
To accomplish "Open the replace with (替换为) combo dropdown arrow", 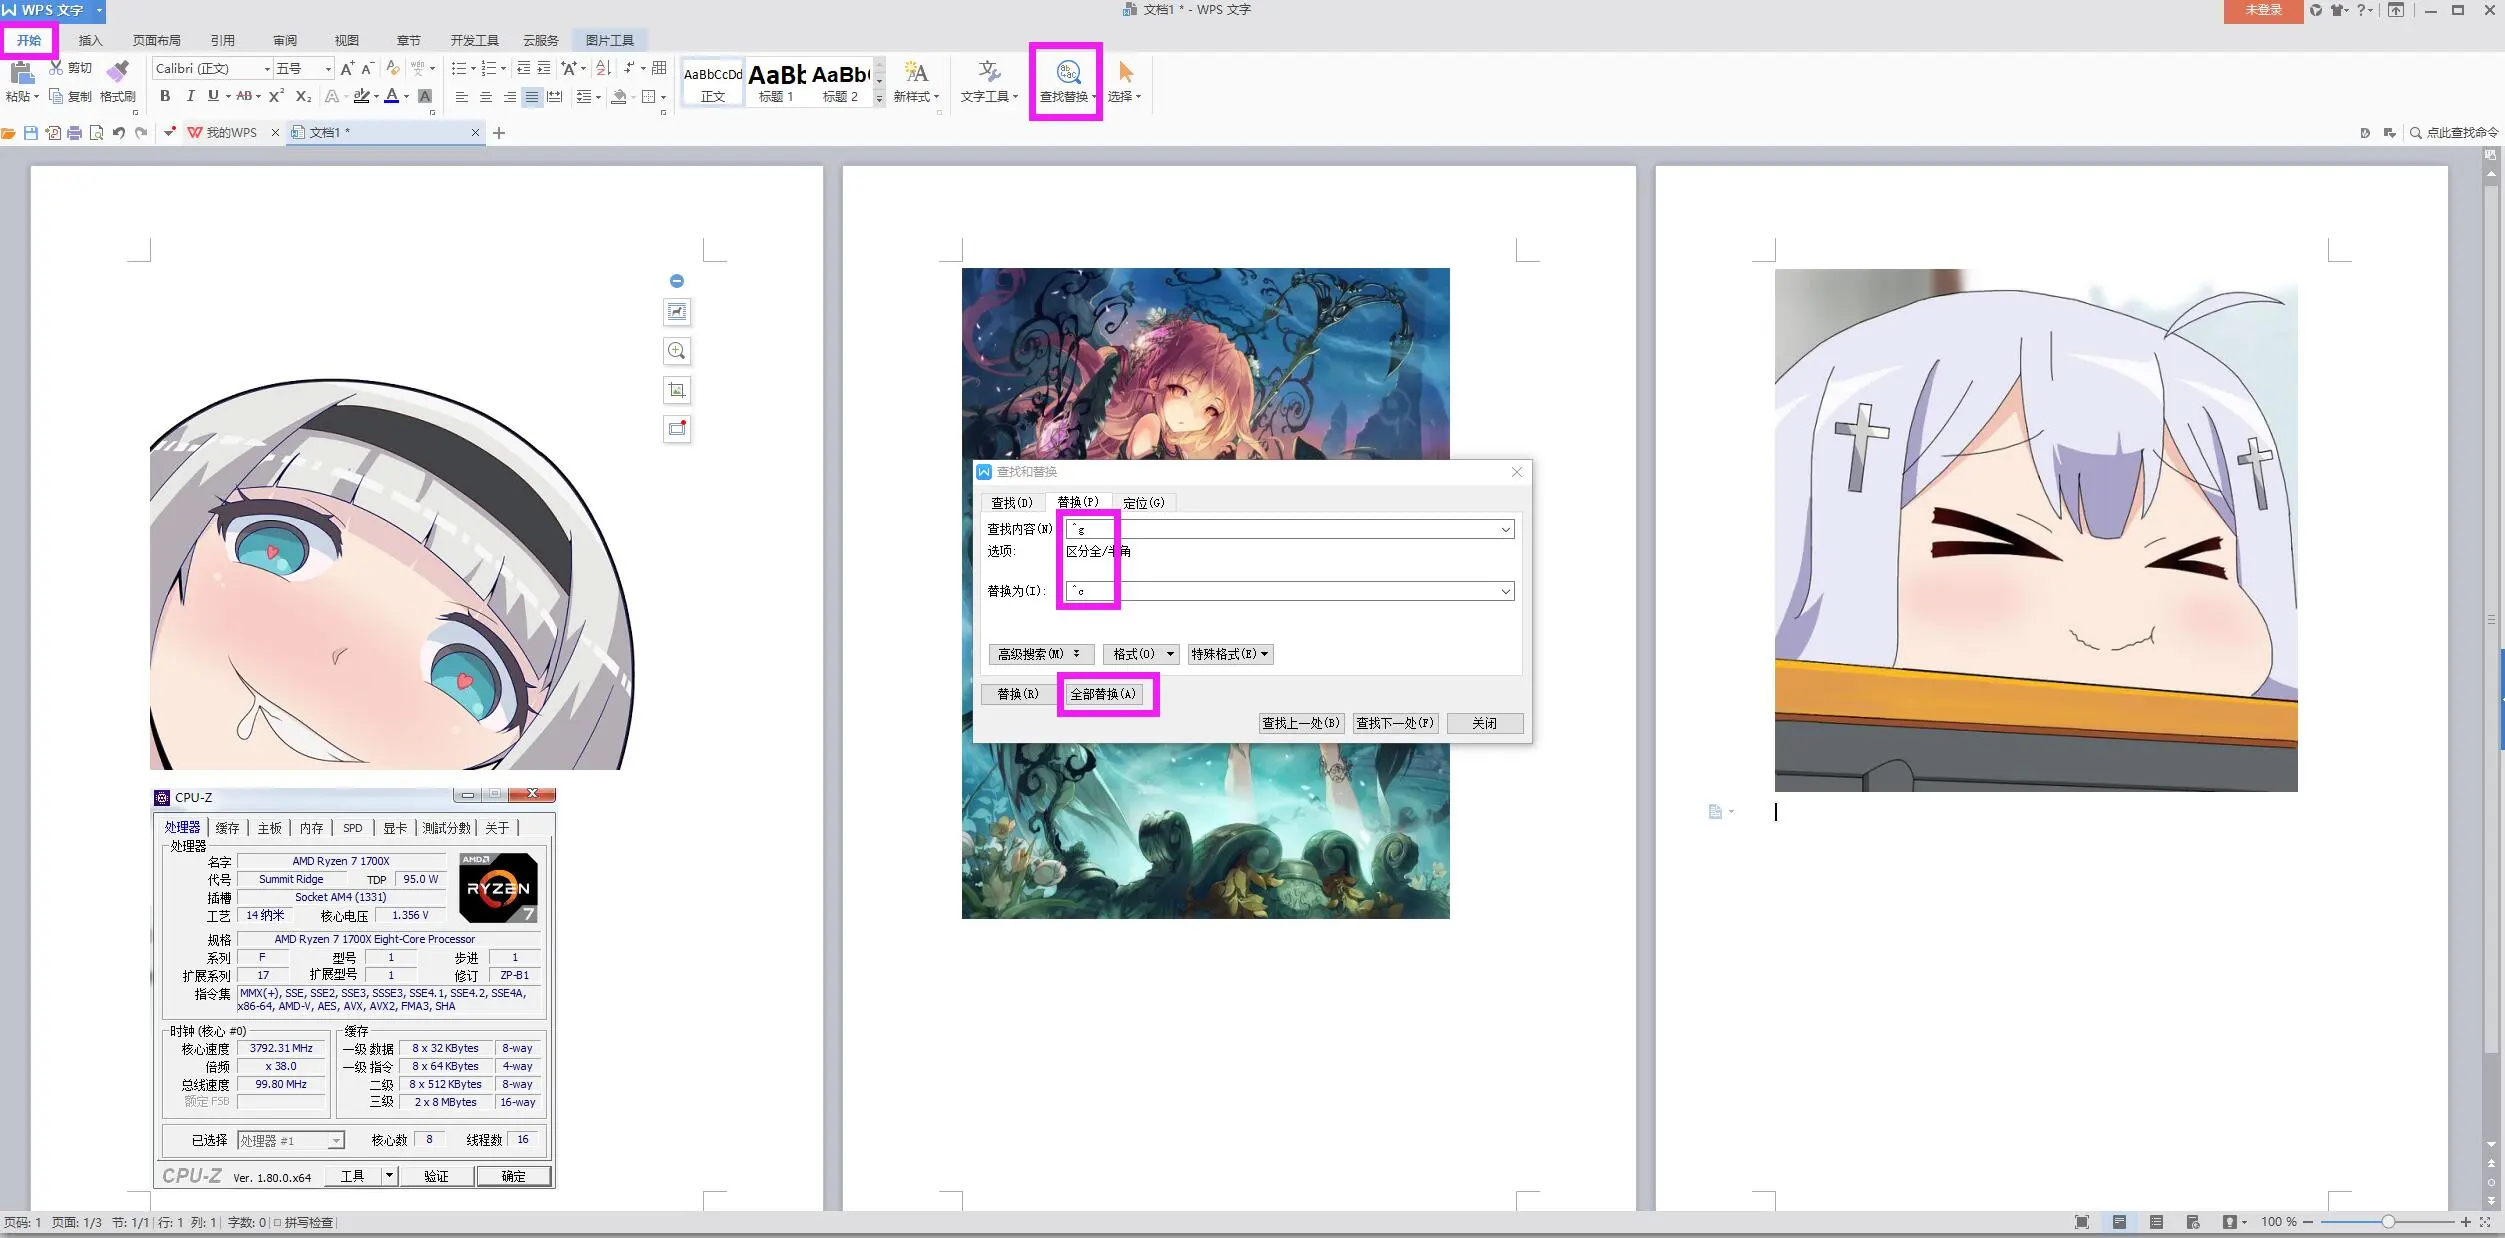I will point(1505,592).
